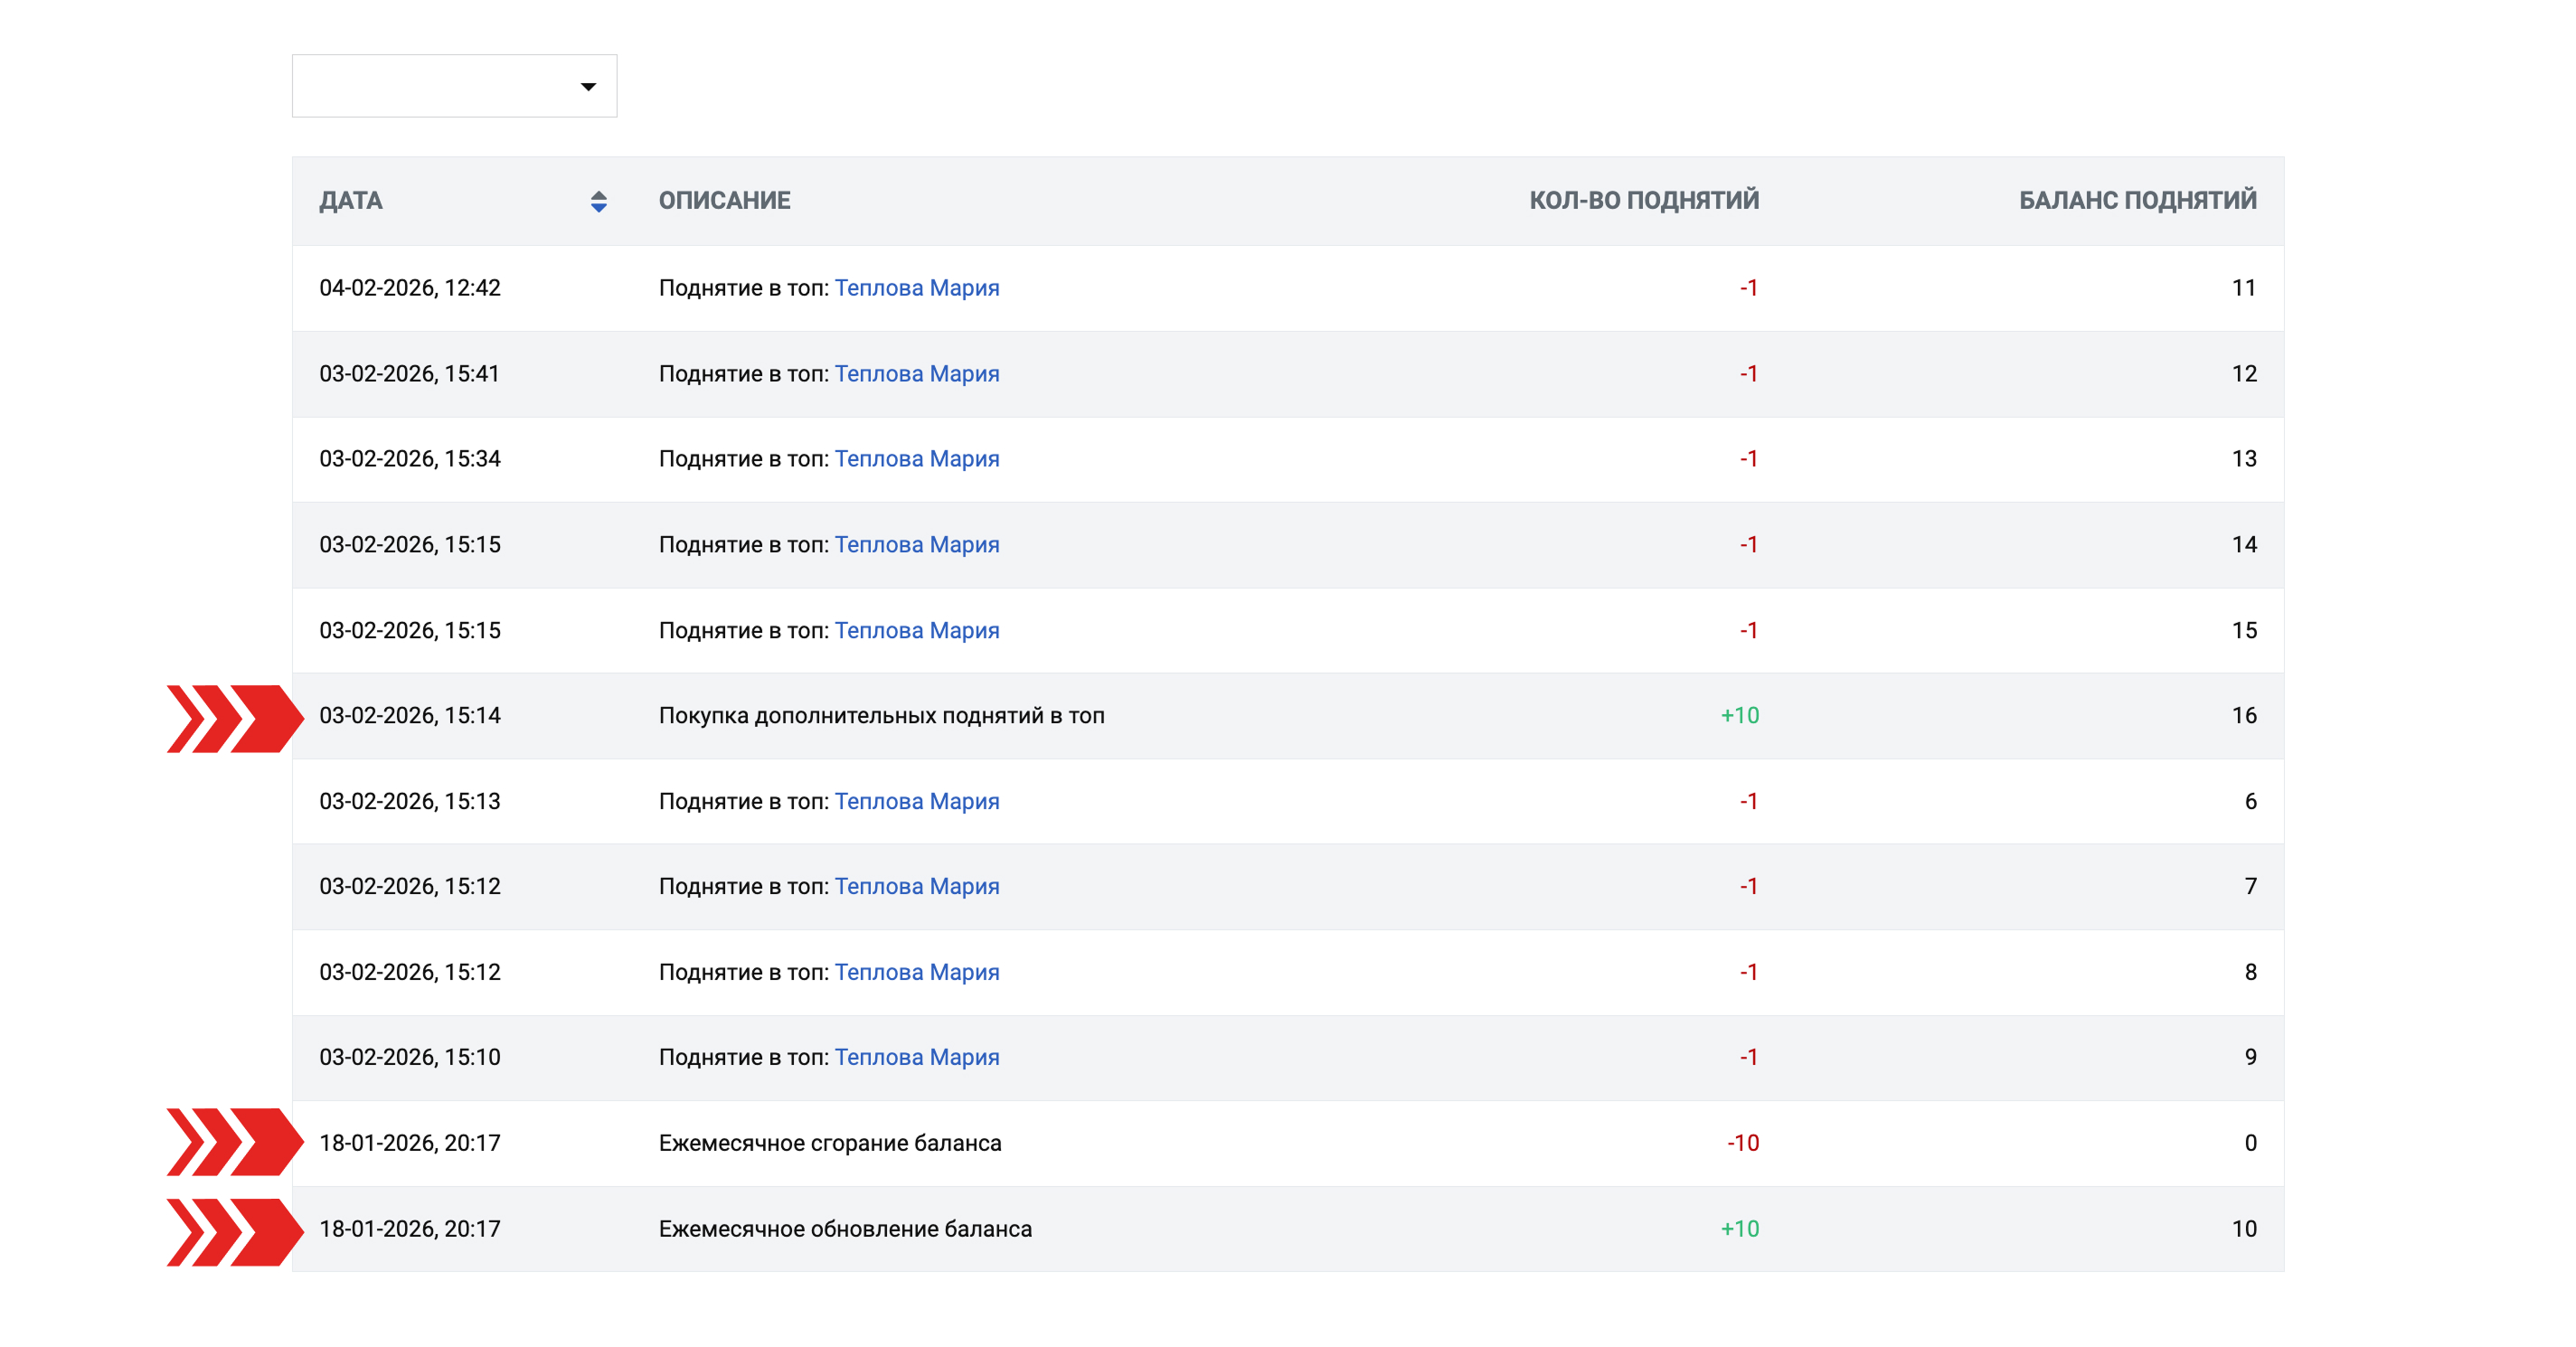Select the Ежемесячное сгорание баланса row
2576x1347 pixels.
click(x=829, y=1143)
